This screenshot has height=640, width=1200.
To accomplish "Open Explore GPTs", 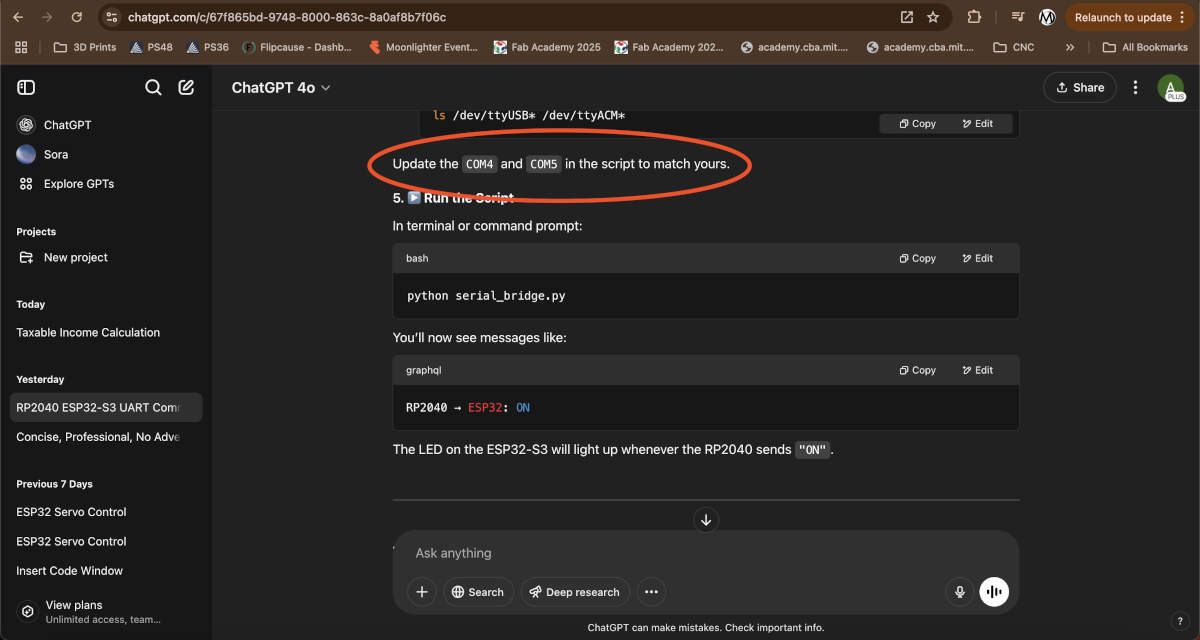I will [106, 184].
